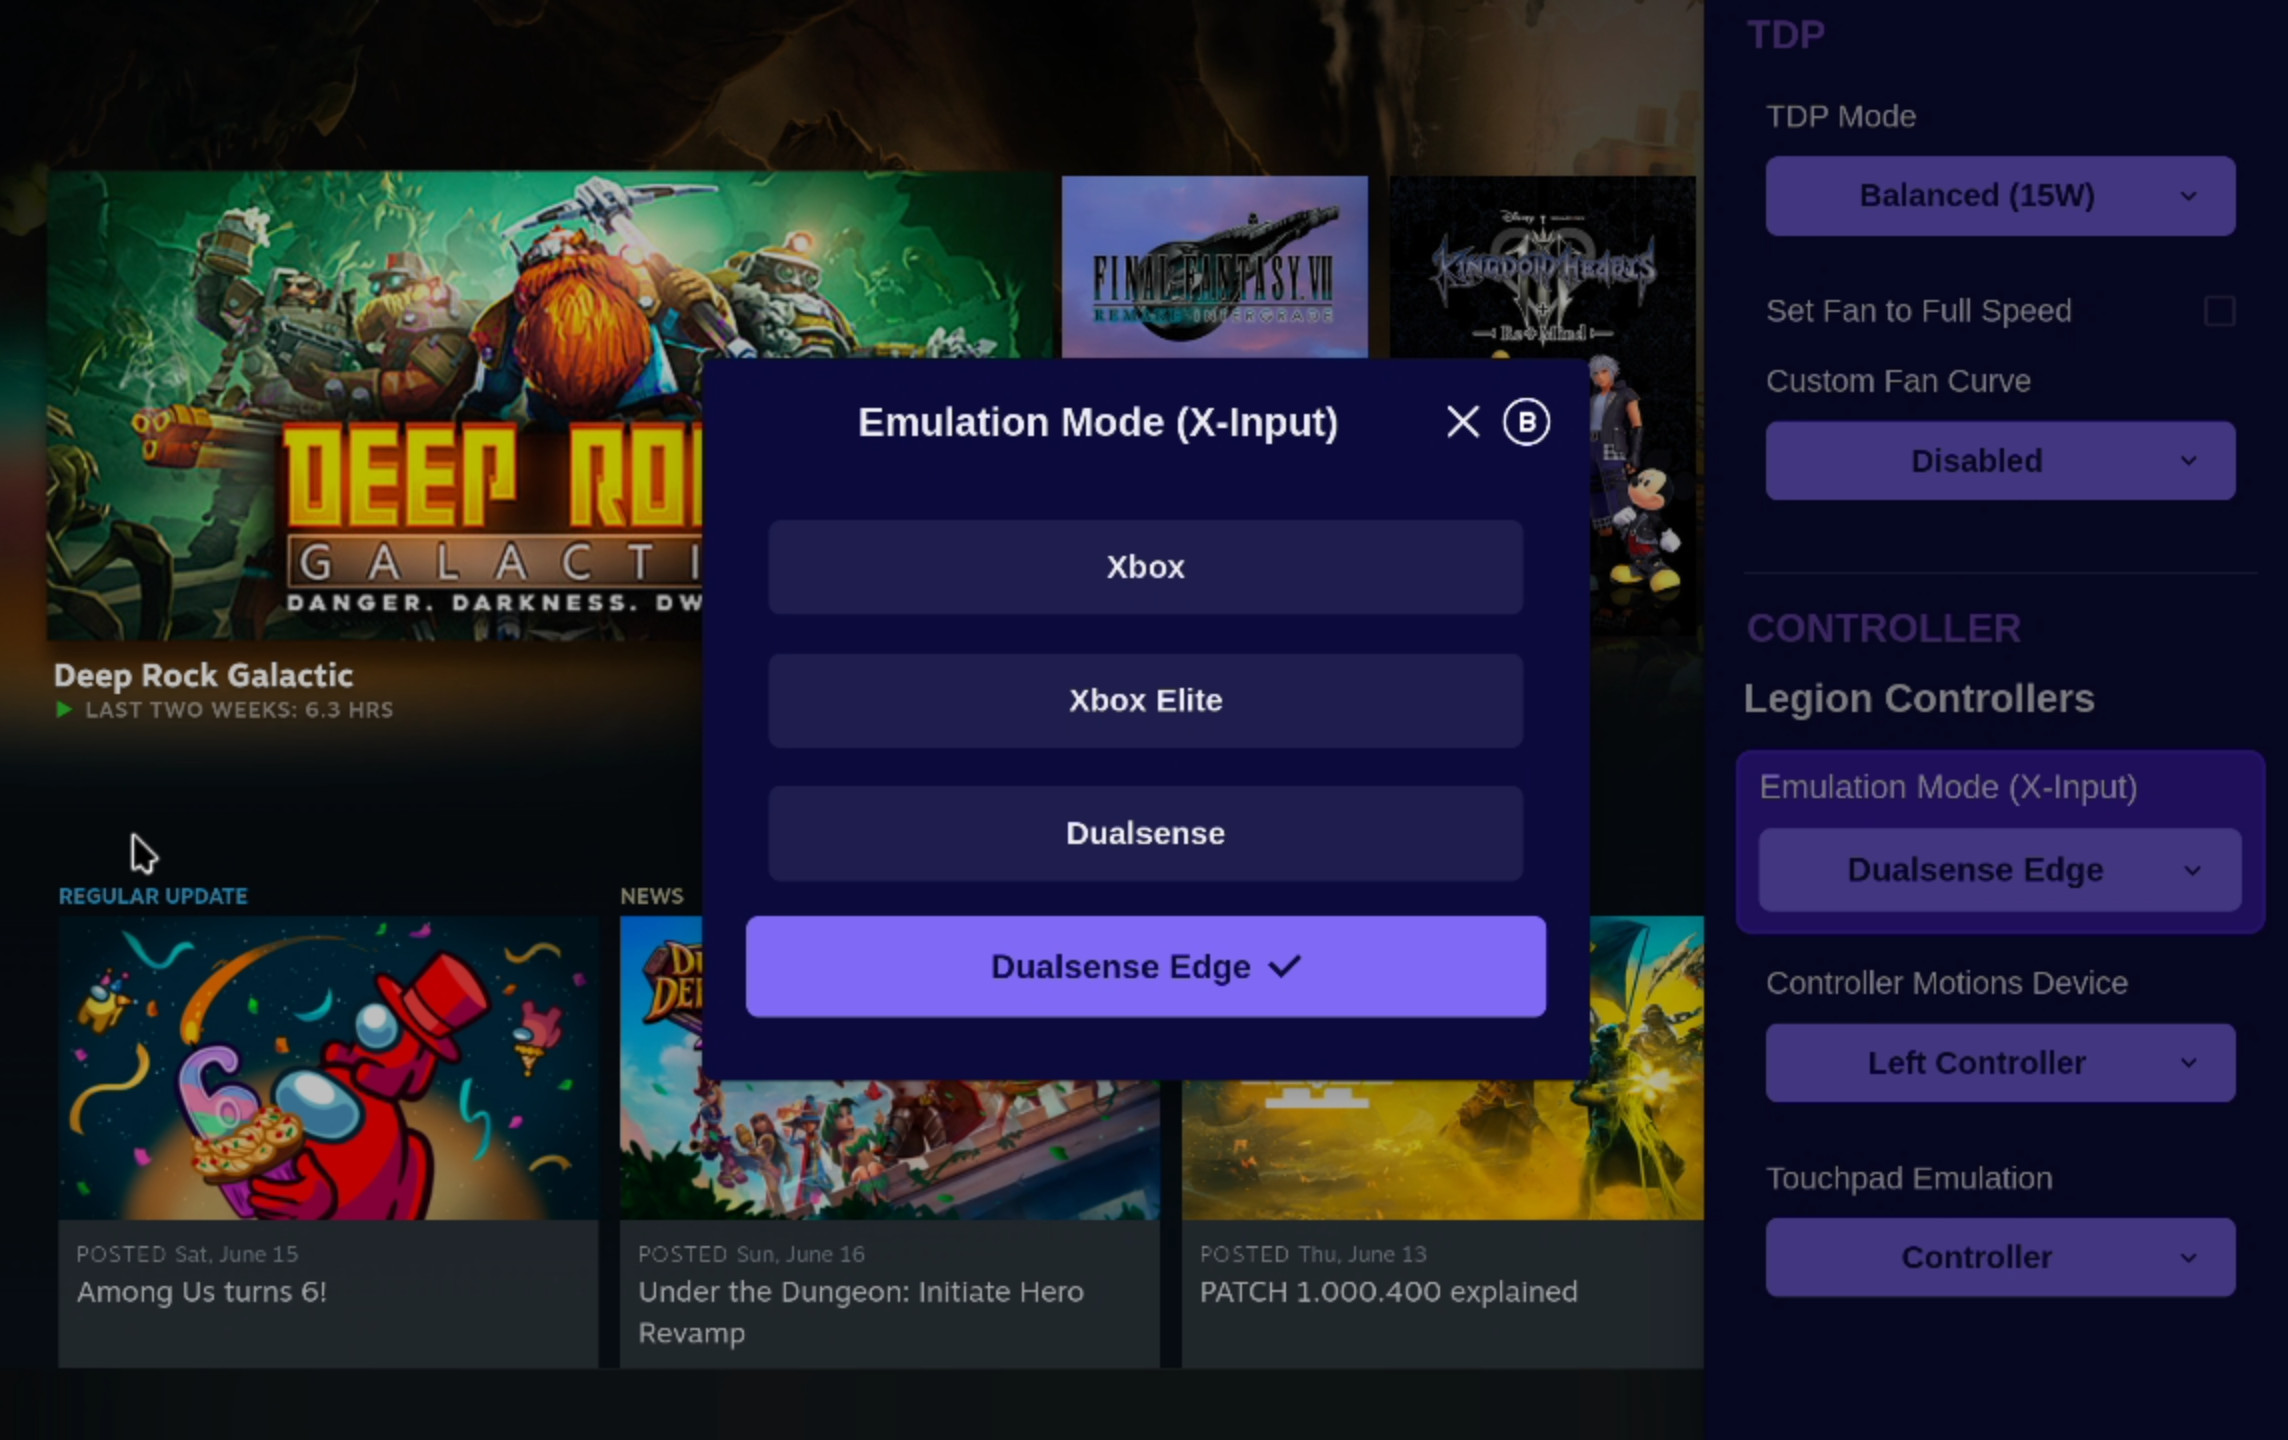Click the NEWS label above the dungeon card

651,896
